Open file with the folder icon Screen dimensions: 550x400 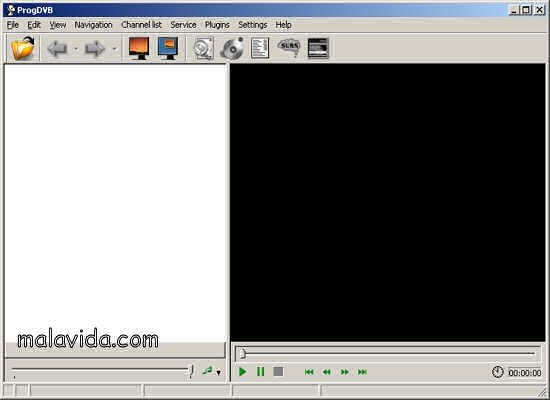tap(23, 48)
